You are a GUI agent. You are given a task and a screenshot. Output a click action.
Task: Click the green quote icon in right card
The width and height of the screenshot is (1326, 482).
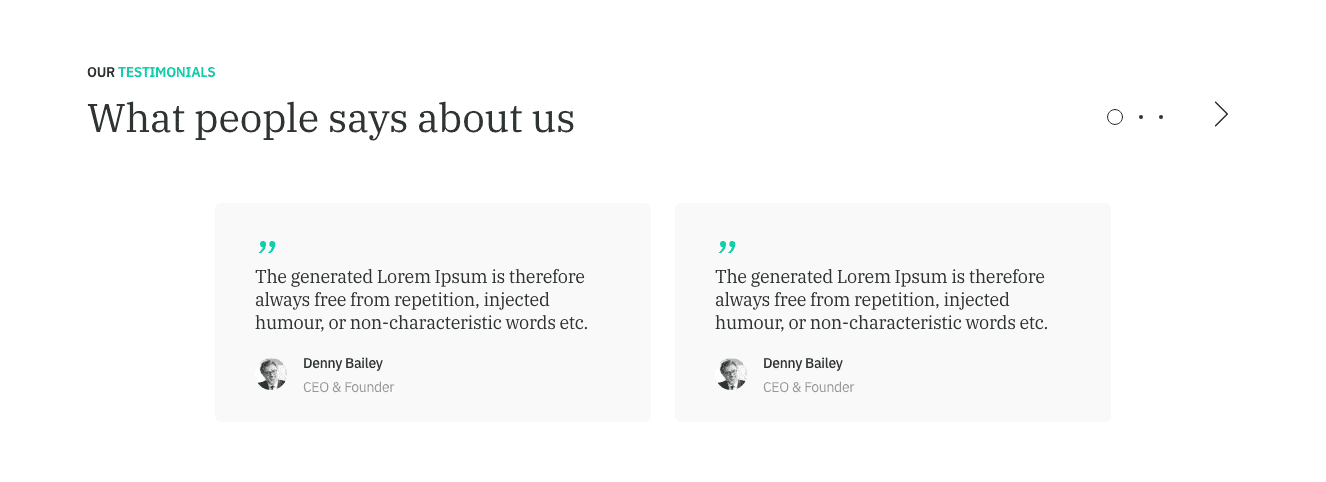point(727,247)
